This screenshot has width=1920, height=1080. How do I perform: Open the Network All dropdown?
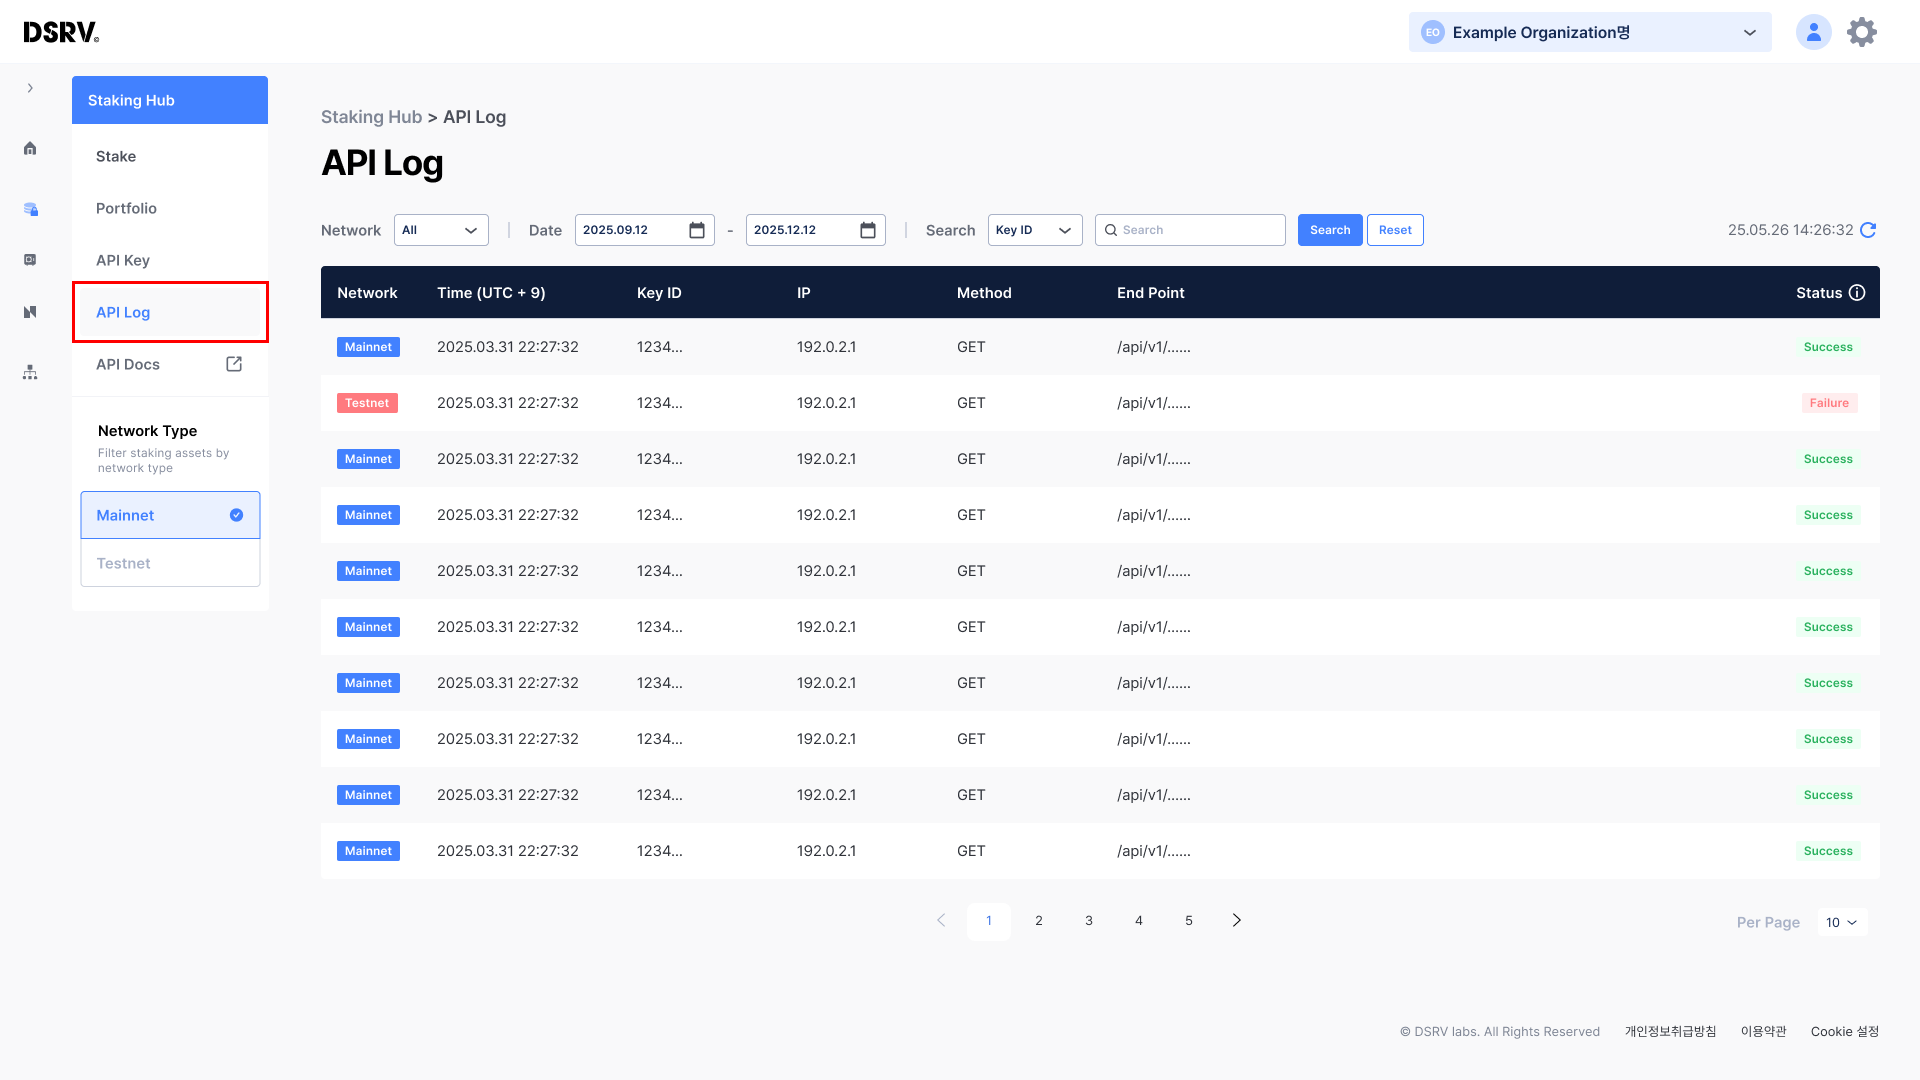[441, 230]
